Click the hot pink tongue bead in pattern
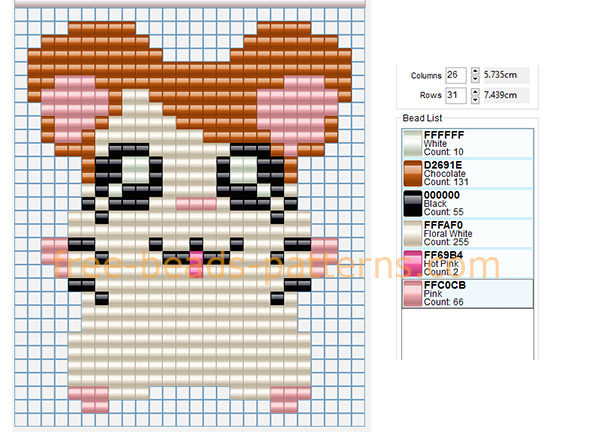The image size is (600, 440). point(196,264)
